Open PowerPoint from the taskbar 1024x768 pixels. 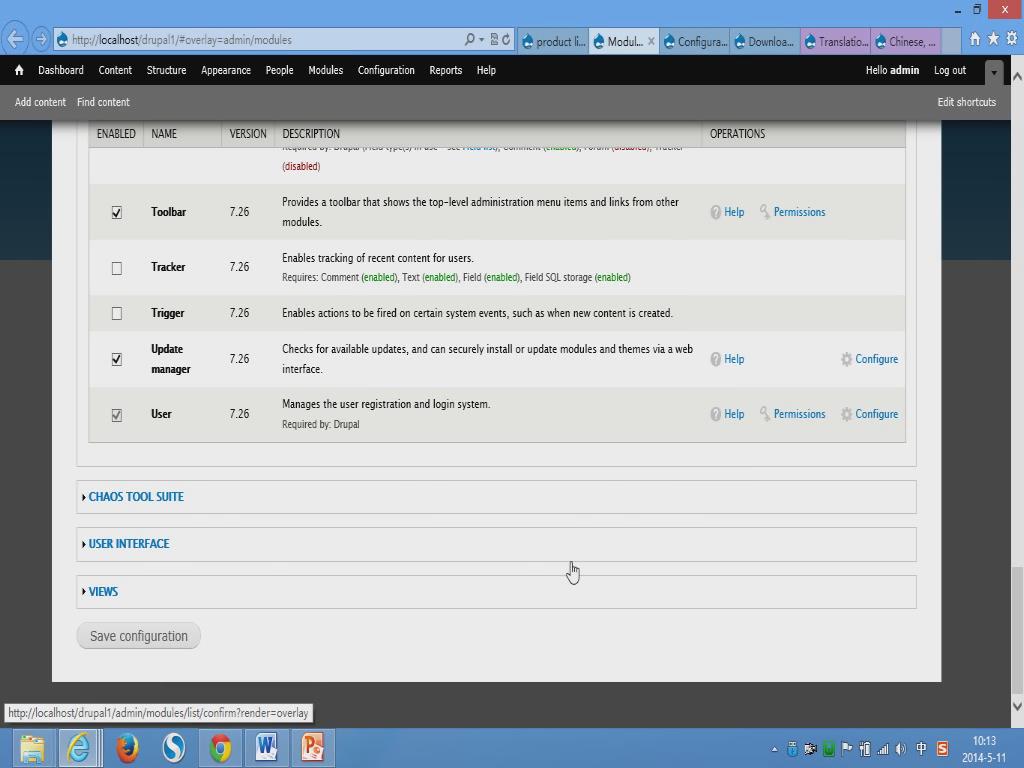tap(313, 748)
